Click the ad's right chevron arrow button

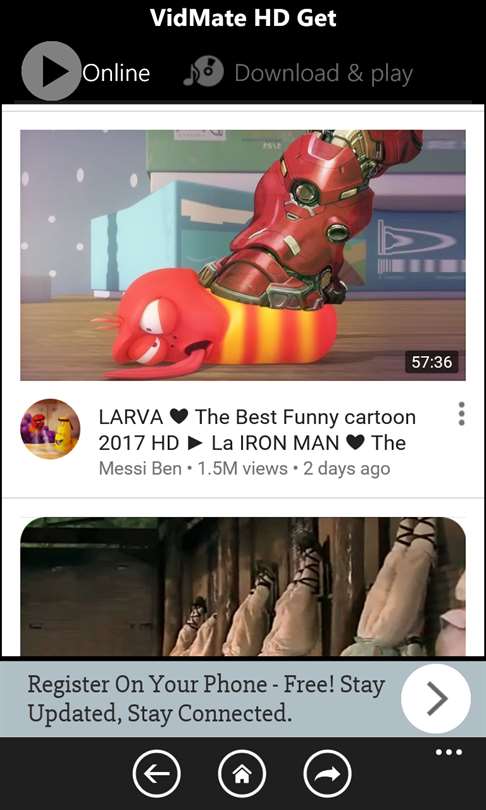click(x=436, y=698)
